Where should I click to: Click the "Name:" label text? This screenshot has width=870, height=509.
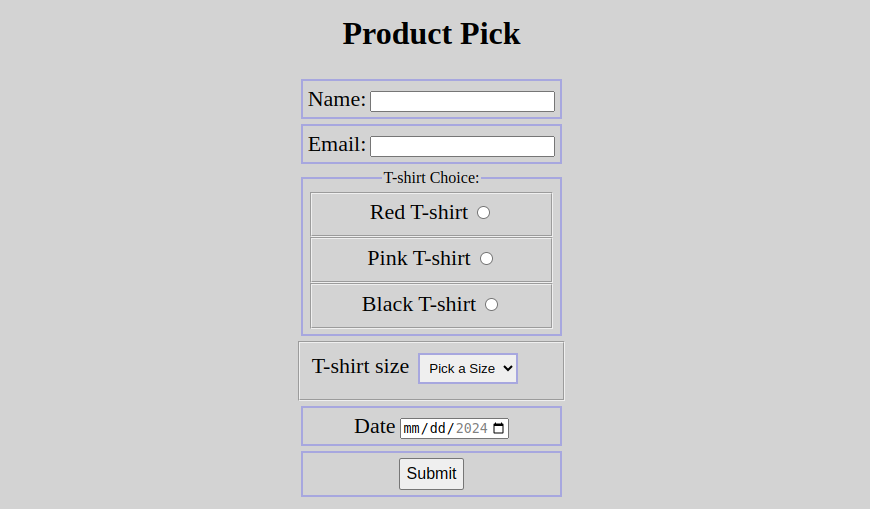pos(337,99)
